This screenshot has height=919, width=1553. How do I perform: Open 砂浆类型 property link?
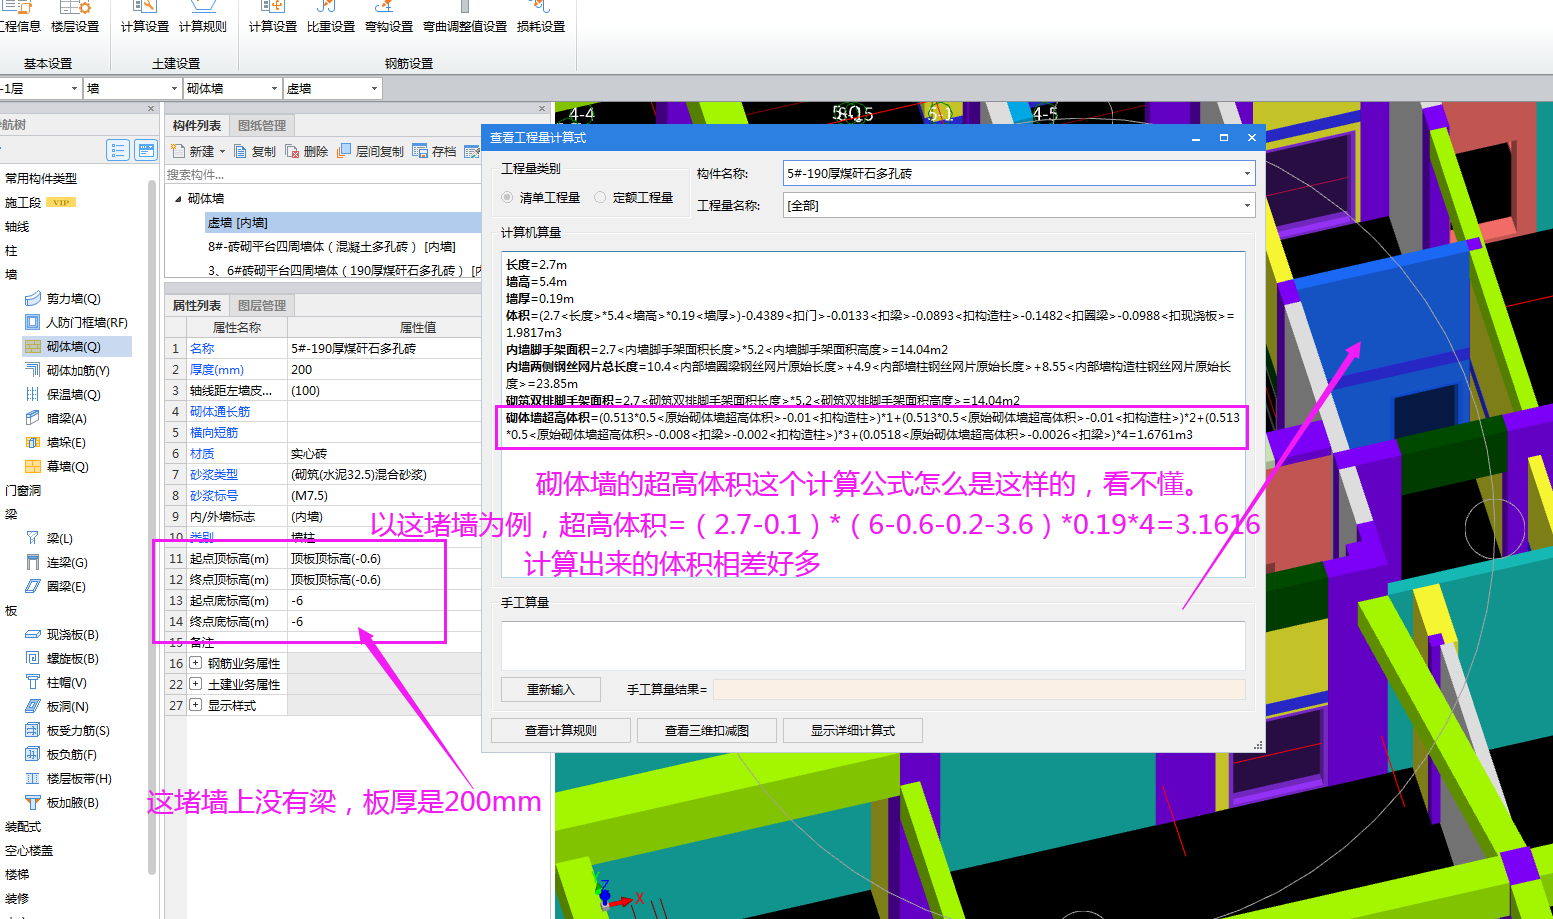[x=214, y=474]
